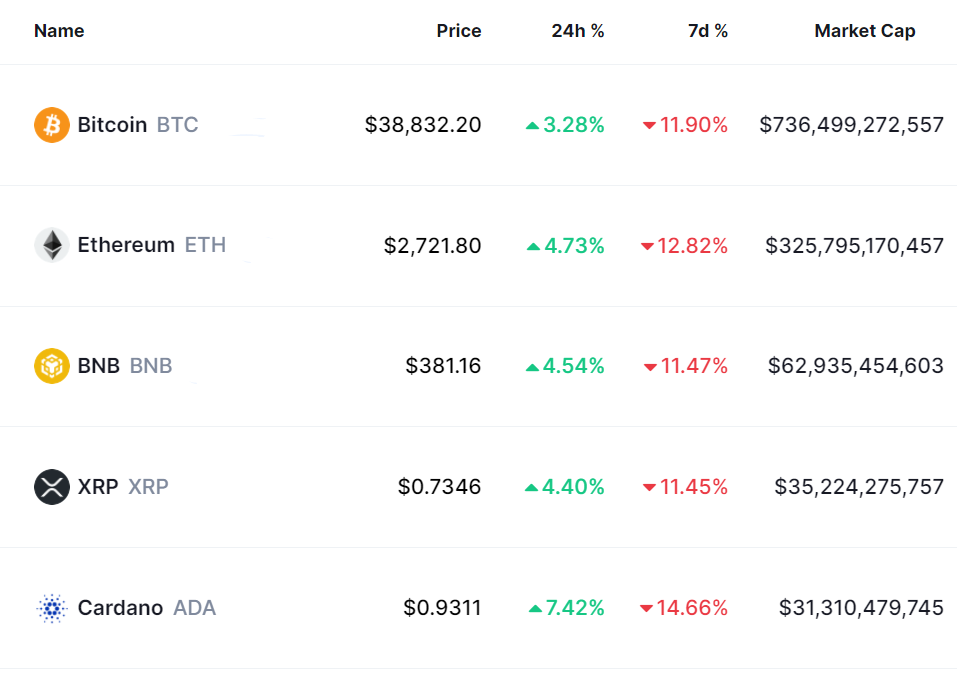Sort the table by Name column
This screenshot has height=681, width=964.
tap(59, 31)
